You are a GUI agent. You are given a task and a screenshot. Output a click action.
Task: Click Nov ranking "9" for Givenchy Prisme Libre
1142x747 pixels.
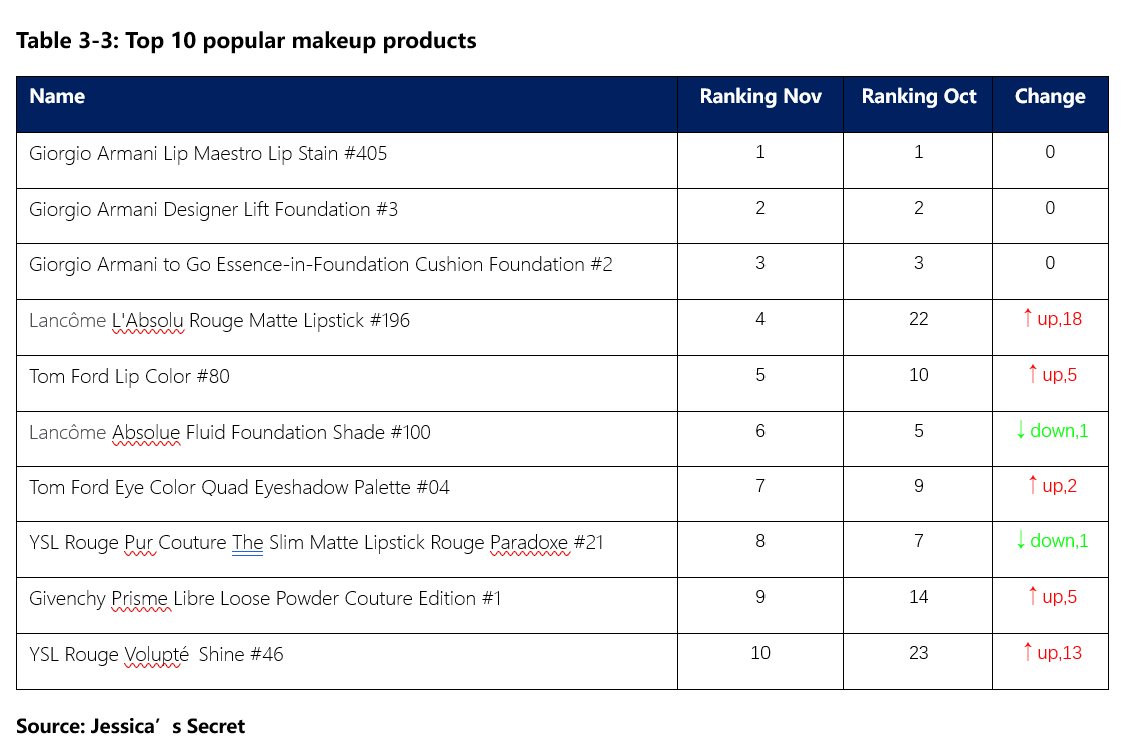tap(760, 598)
